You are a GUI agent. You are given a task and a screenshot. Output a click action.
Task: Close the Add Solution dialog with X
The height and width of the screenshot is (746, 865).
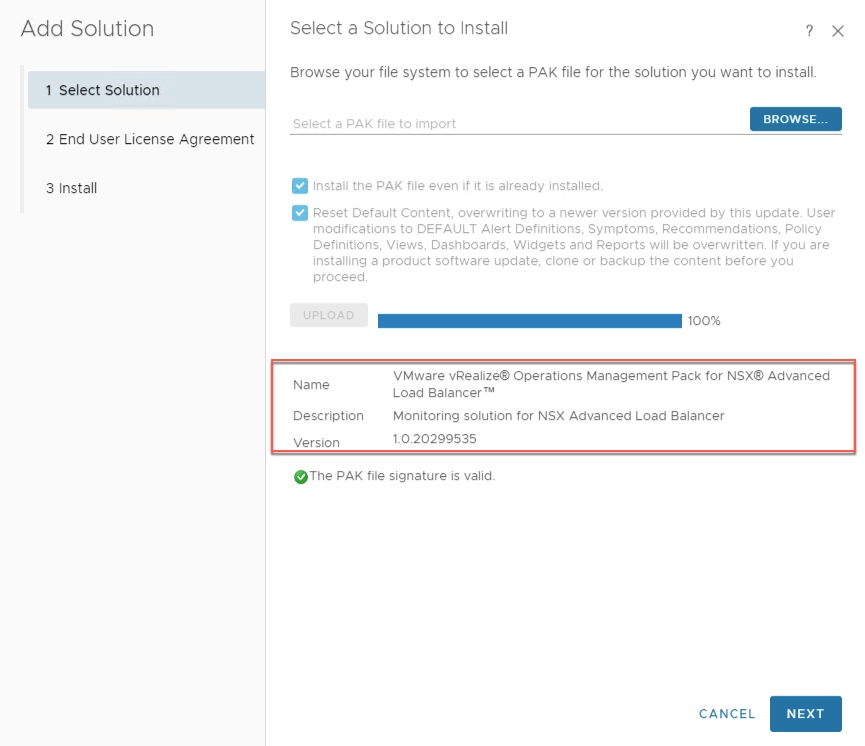838,32
